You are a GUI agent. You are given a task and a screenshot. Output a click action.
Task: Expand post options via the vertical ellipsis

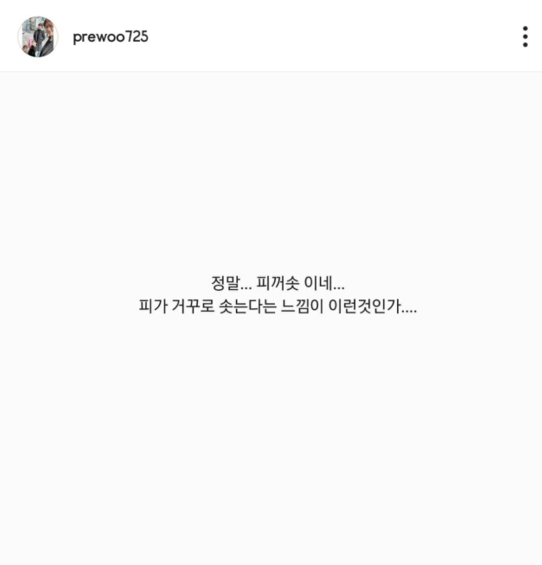tap(525, 36)
